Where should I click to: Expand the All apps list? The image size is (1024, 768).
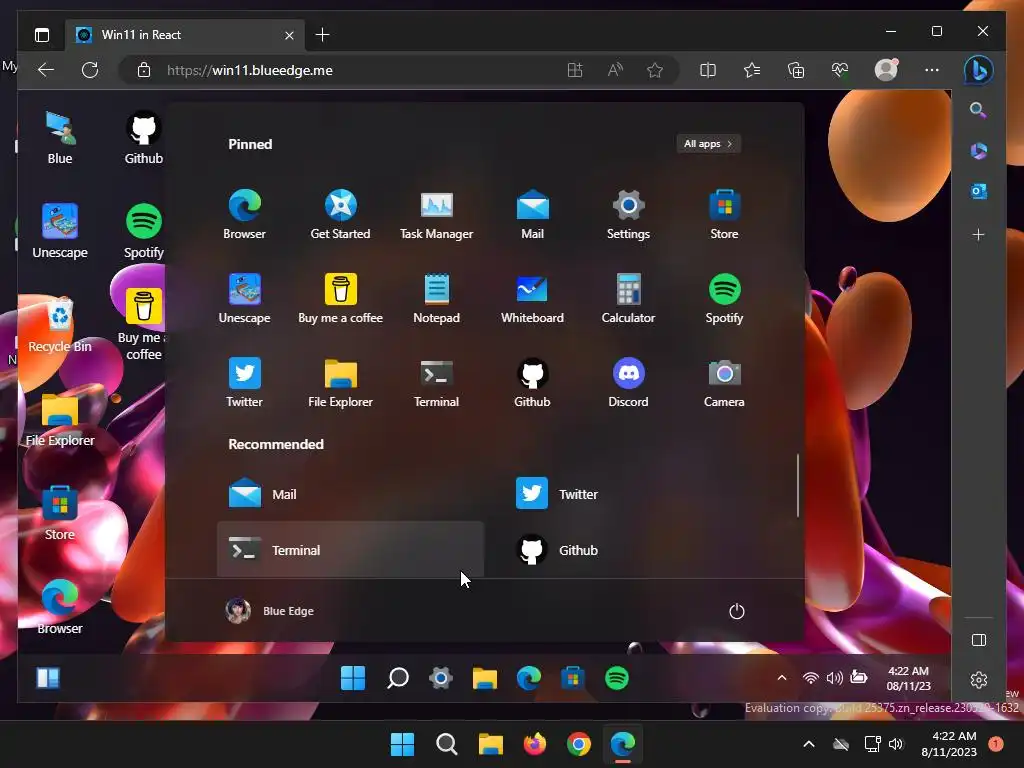pos(709,144)
